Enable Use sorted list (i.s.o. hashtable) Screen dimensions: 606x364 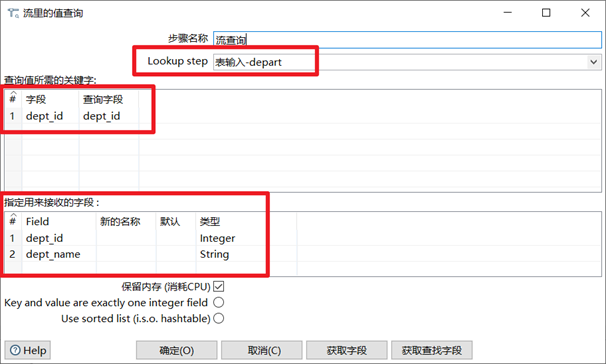(x=218, y=318)
